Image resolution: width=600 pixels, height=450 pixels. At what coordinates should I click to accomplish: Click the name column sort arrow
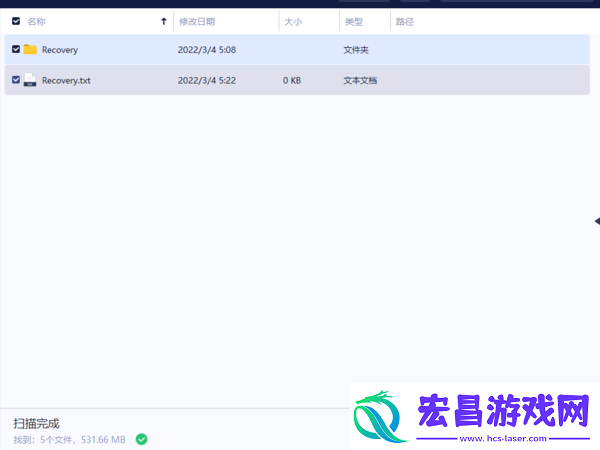tap(164, 21)
